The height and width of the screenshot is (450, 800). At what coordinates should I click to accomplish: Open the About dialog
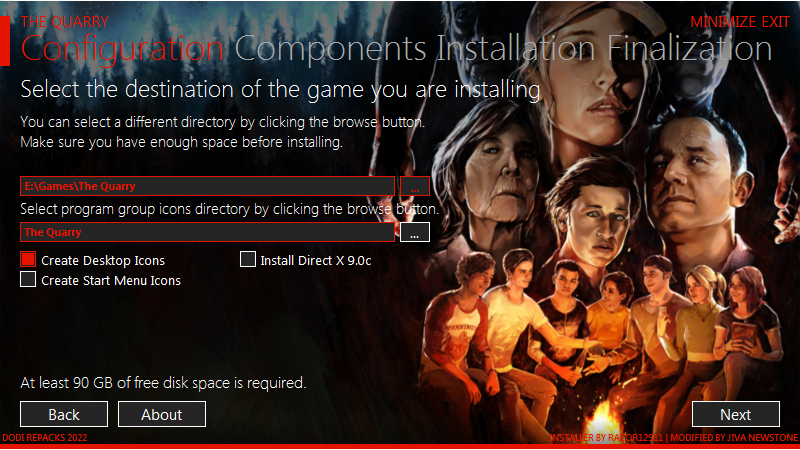pos(162,414)
